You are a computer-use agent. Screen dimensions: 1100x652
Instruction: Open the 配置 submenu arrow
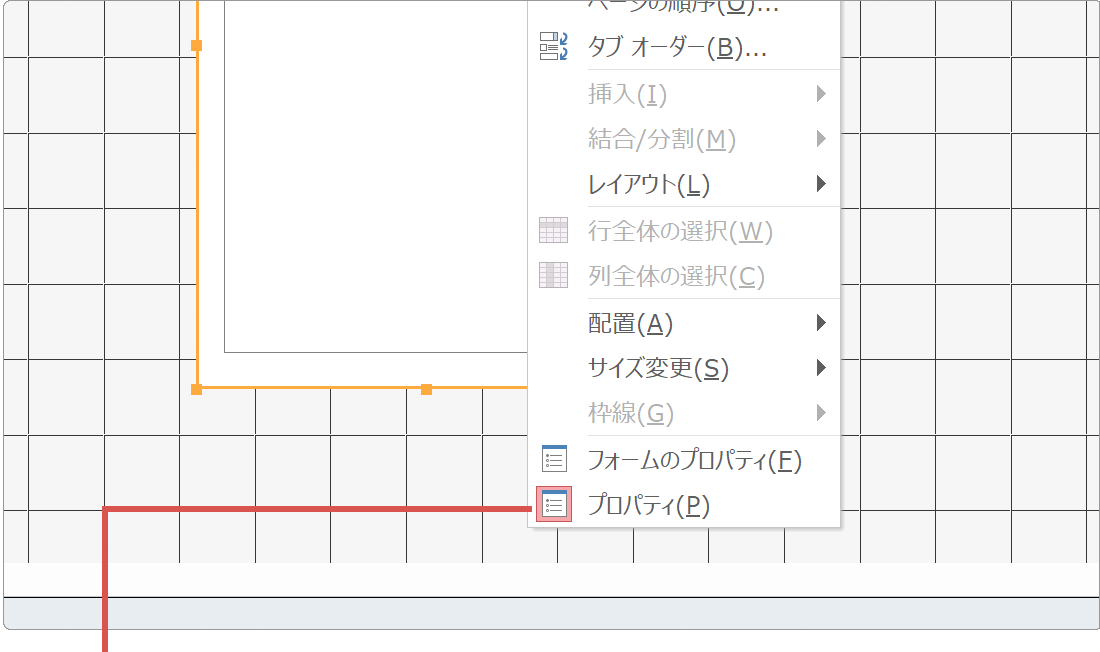click(822, 322)
